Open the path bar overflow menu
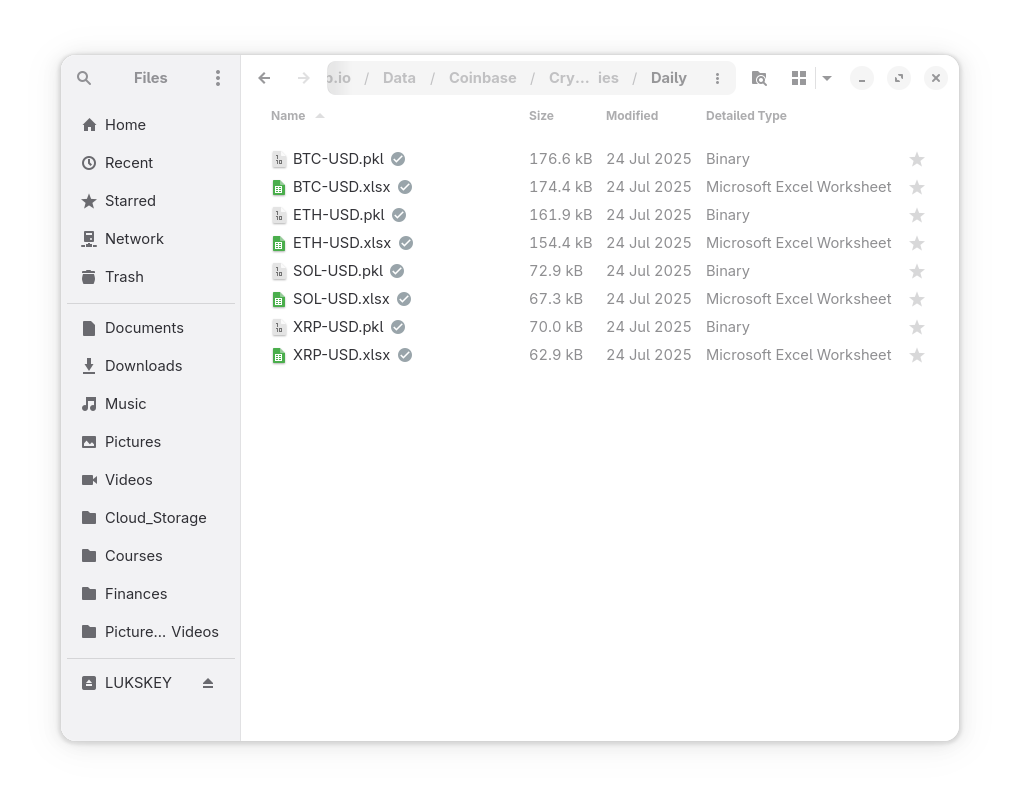1020x808 pixels. pos(717,77)
